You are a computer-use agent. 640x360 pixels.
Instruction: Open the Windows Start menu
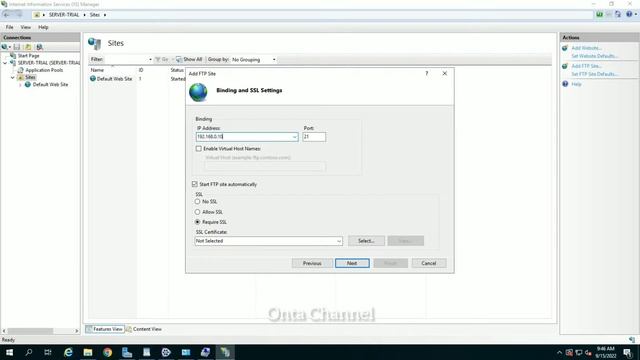click(x=9, y=352)
